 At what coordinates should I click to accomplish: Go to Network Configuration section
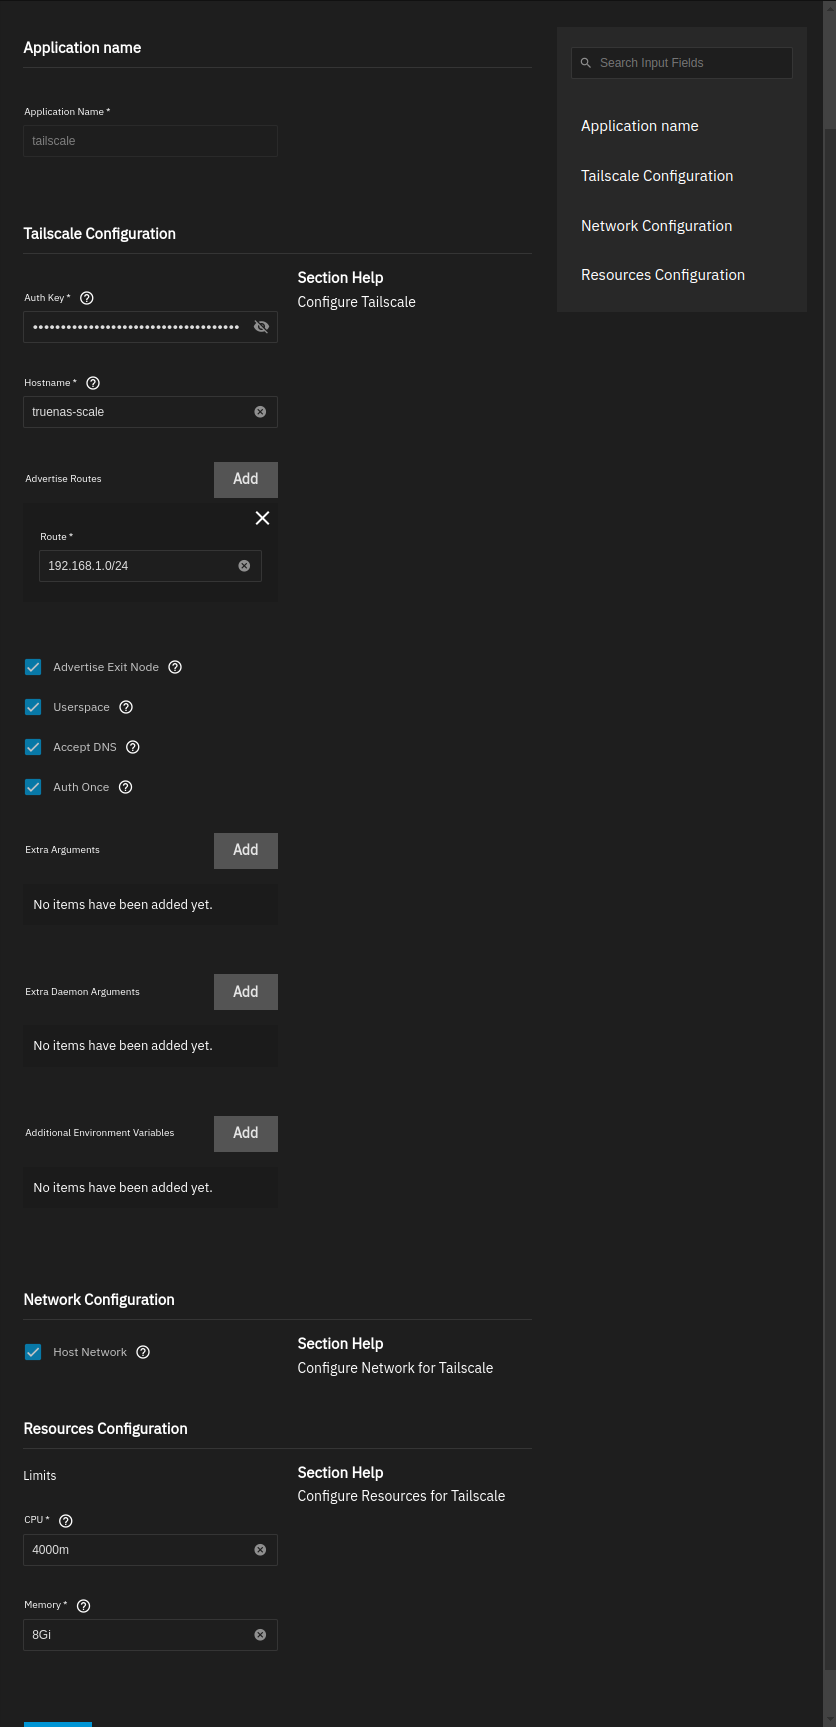656,226
